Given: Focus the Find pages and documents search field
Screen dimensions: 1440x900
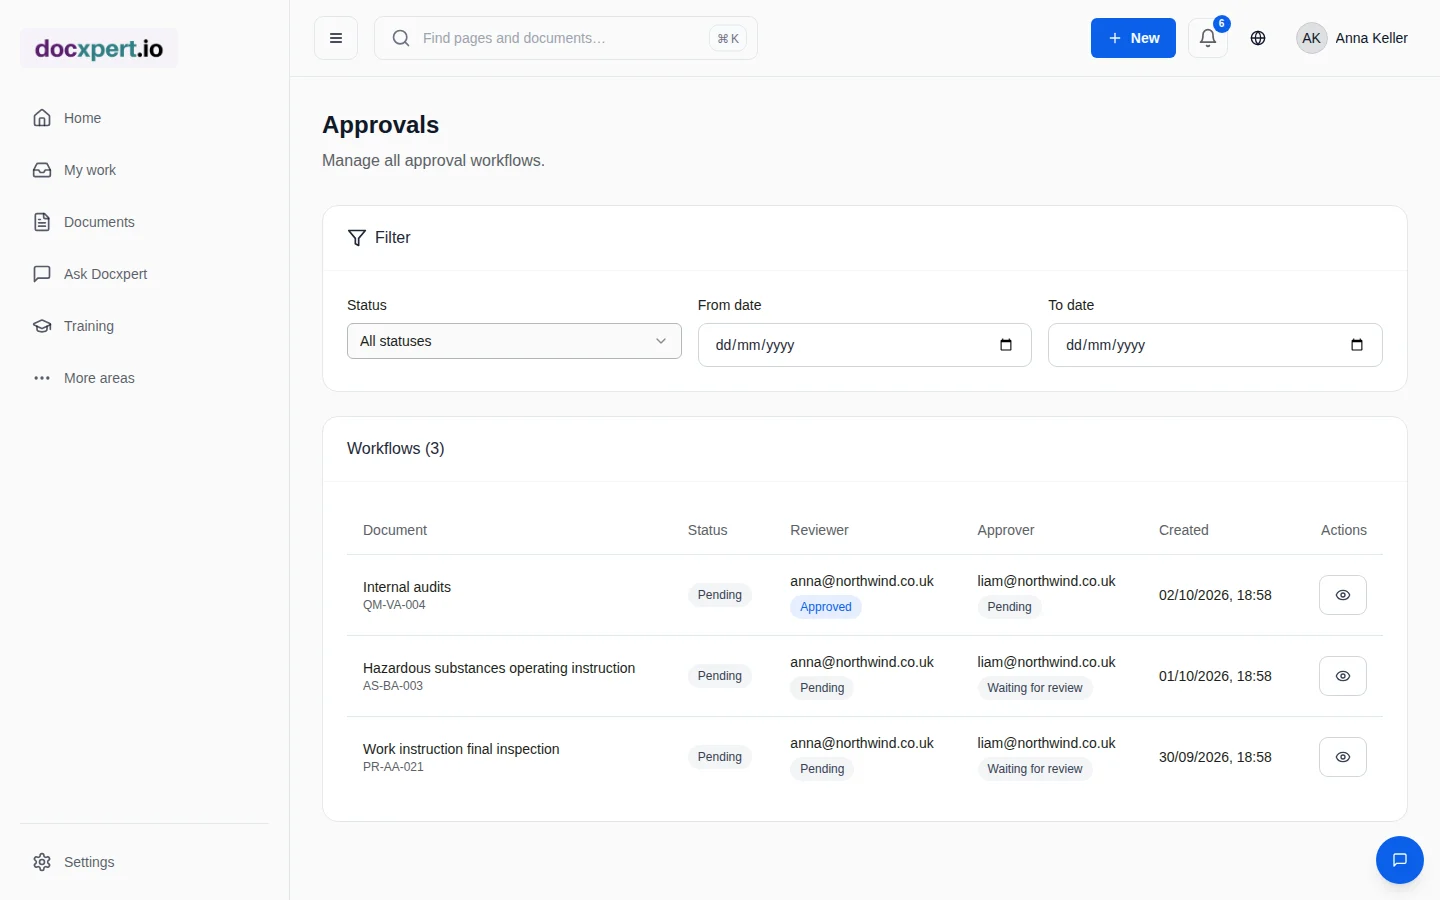Looking at the screenshot, I should (x=565, y=38).
